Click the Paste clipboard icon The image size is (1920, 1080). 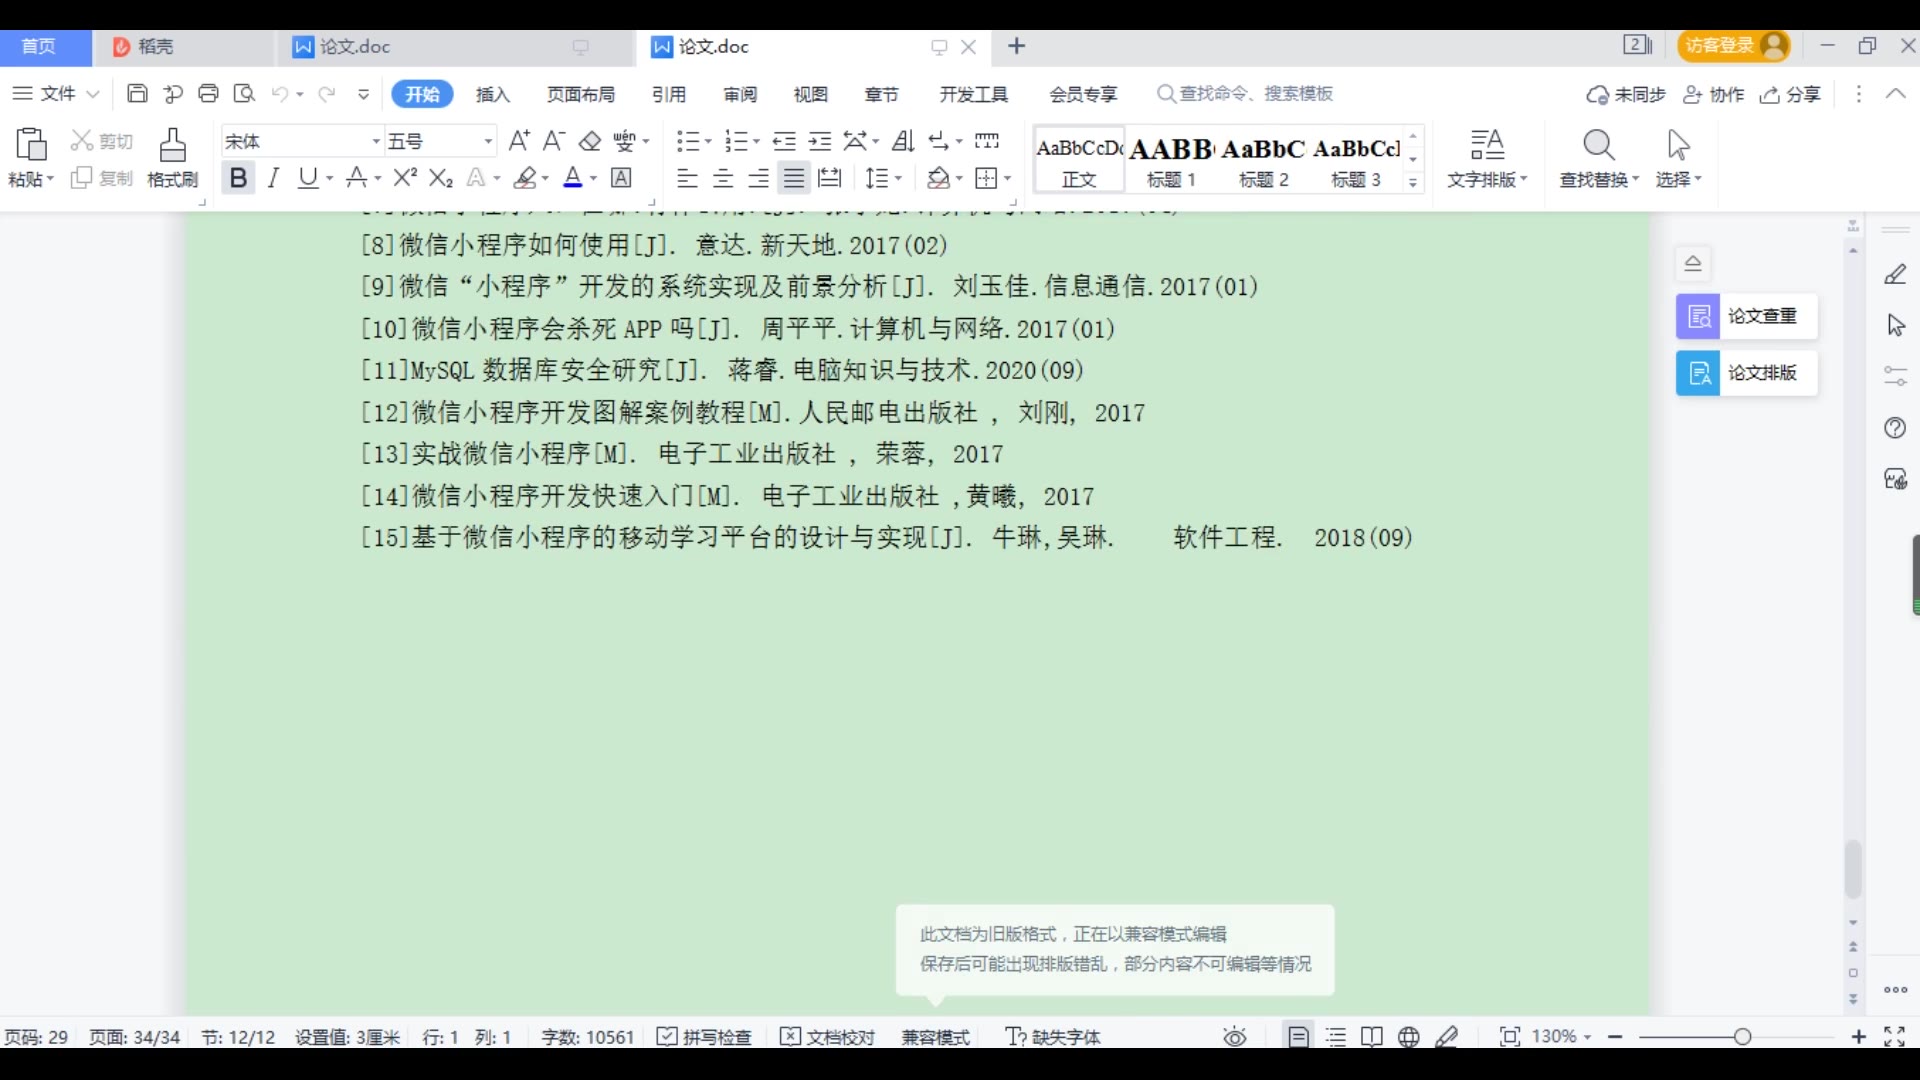[x=31, y=145]
